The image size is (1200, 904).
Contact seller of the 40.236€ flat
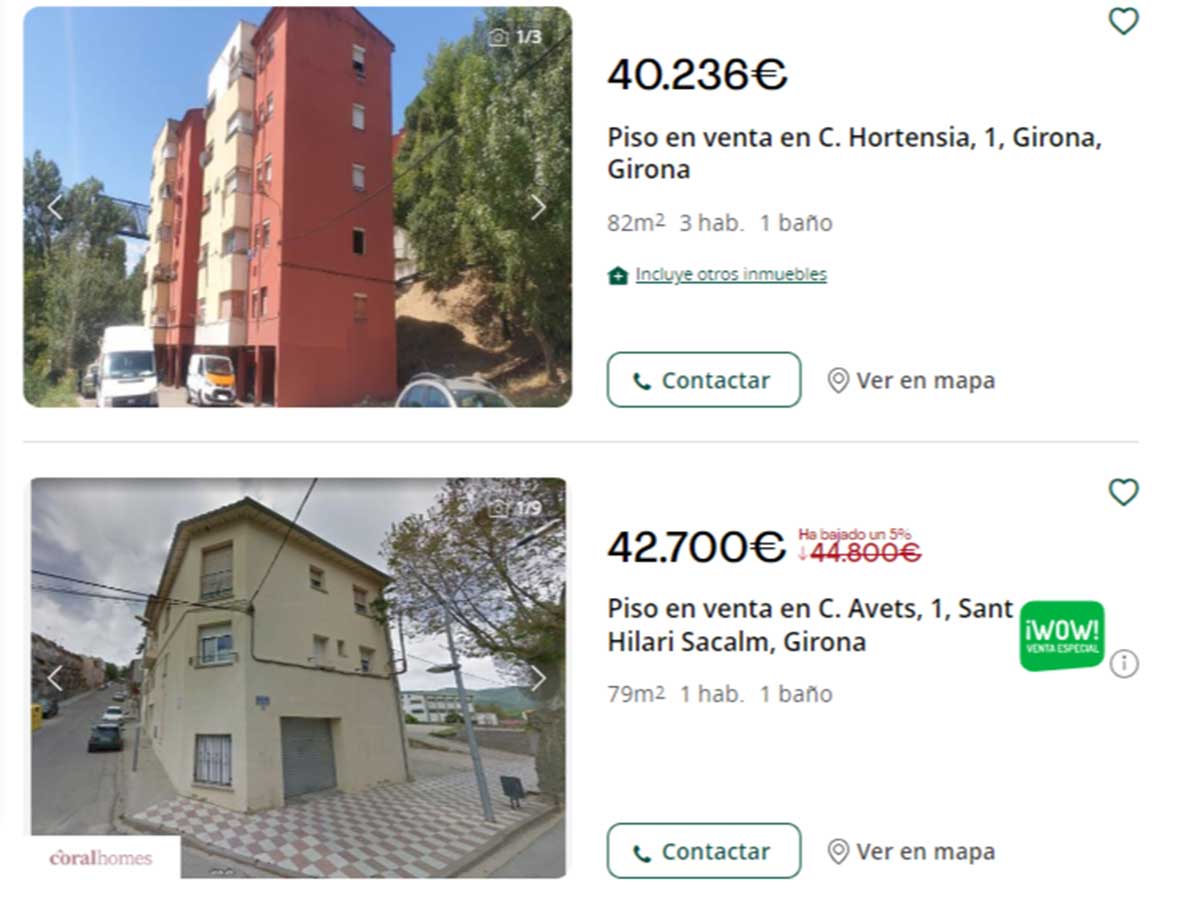(x=704, y=380)
